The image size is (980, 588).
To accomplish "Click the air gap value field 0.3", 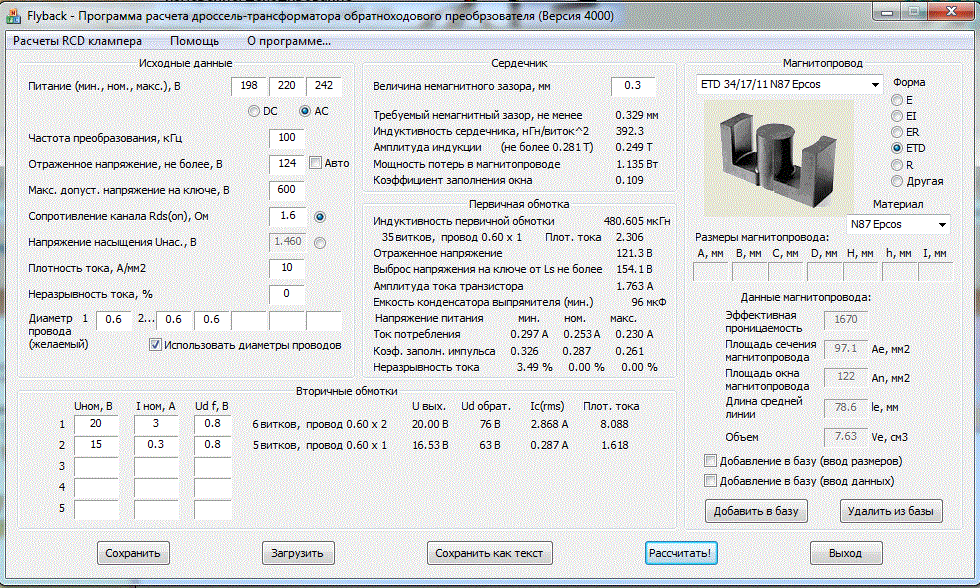I will pyautogui.click(x=632, y=86).
